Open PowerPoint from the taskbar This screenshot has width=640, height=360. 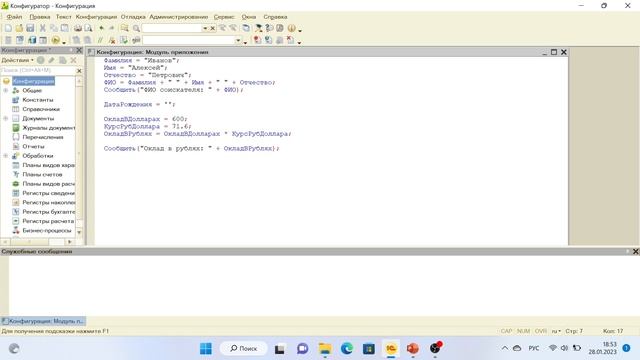(413, 349)
